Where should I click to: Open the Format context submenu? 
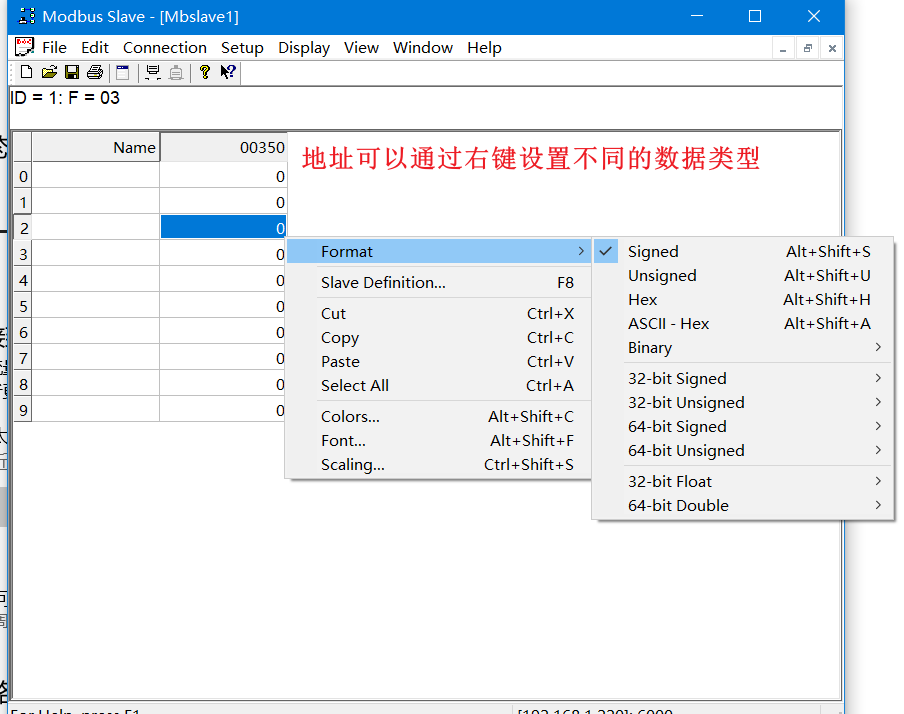click(x=439, y=251)
